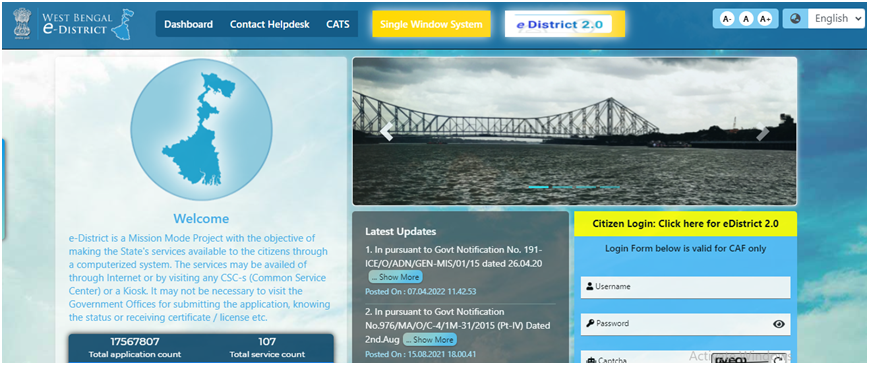Screen dimensions: 869x365
Task: Click the West Bengal map circle
Action: point(201,130)
